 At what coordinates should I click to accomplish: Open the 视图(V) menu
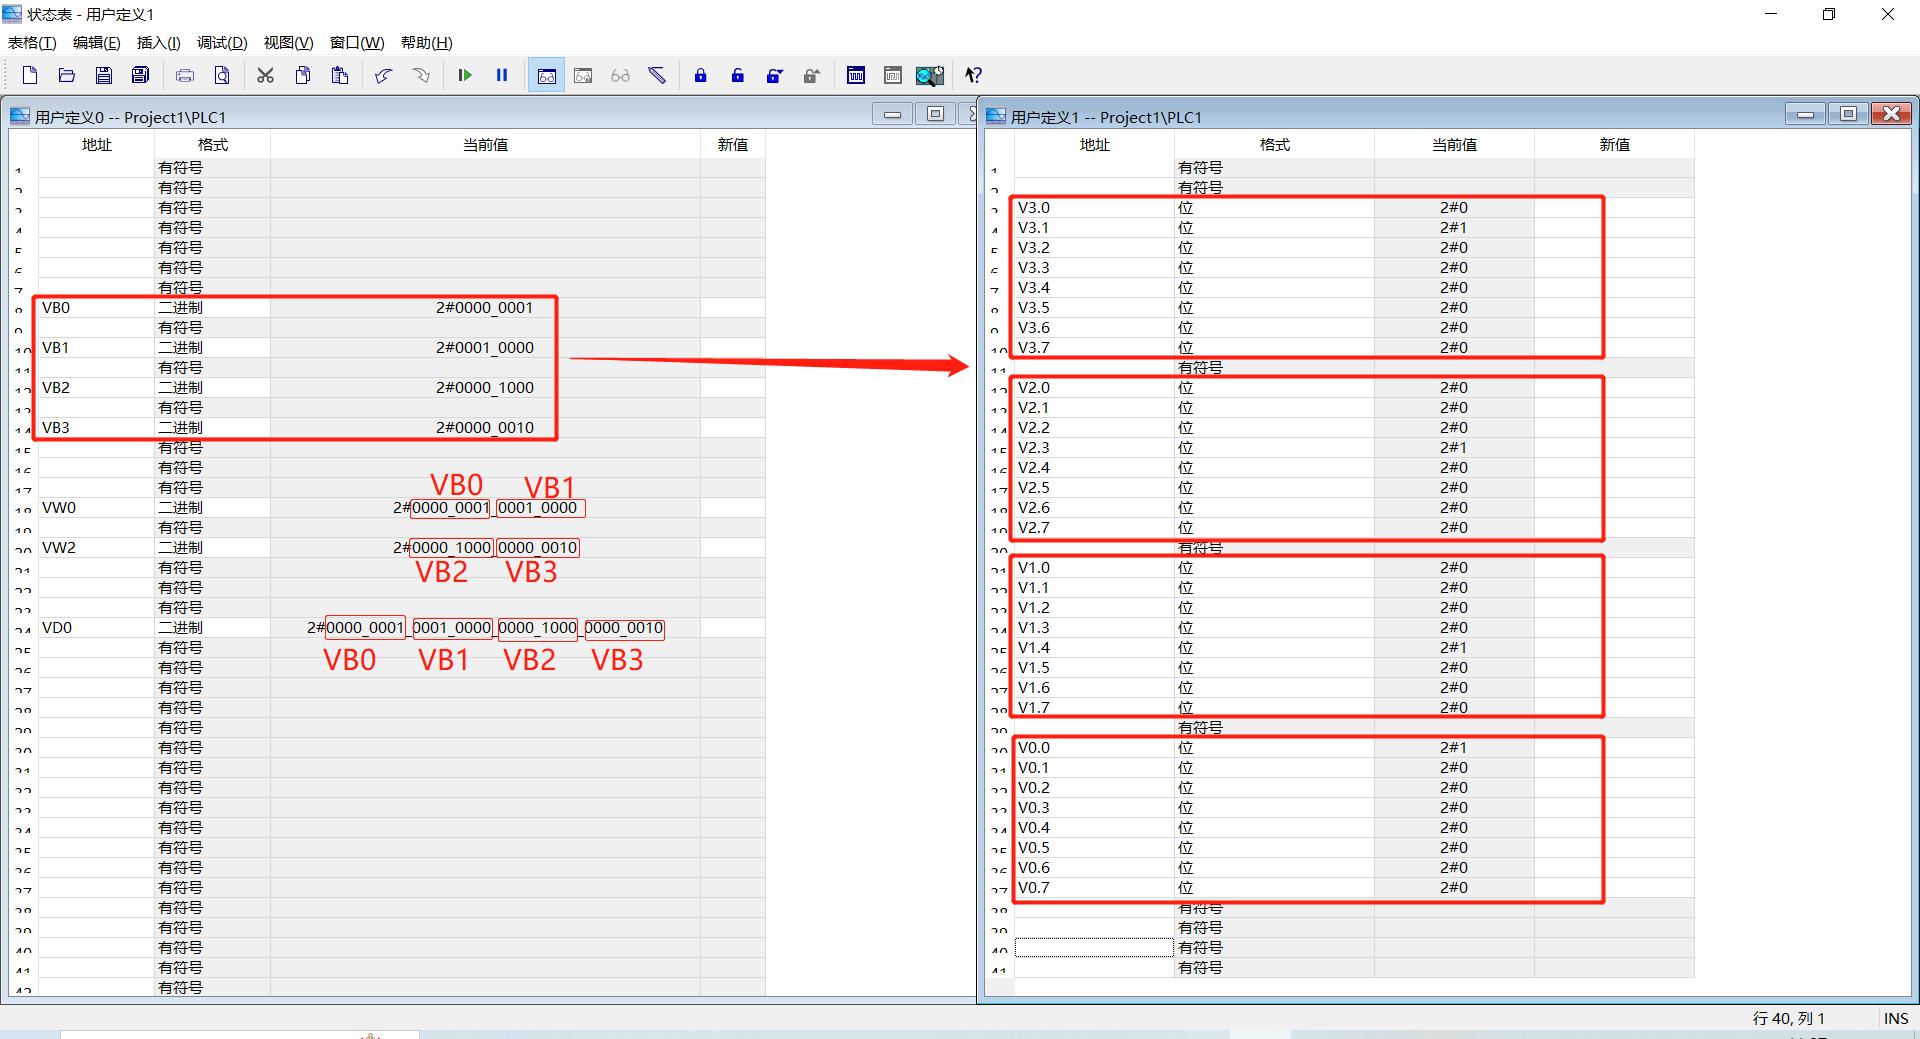pos(288,42)
